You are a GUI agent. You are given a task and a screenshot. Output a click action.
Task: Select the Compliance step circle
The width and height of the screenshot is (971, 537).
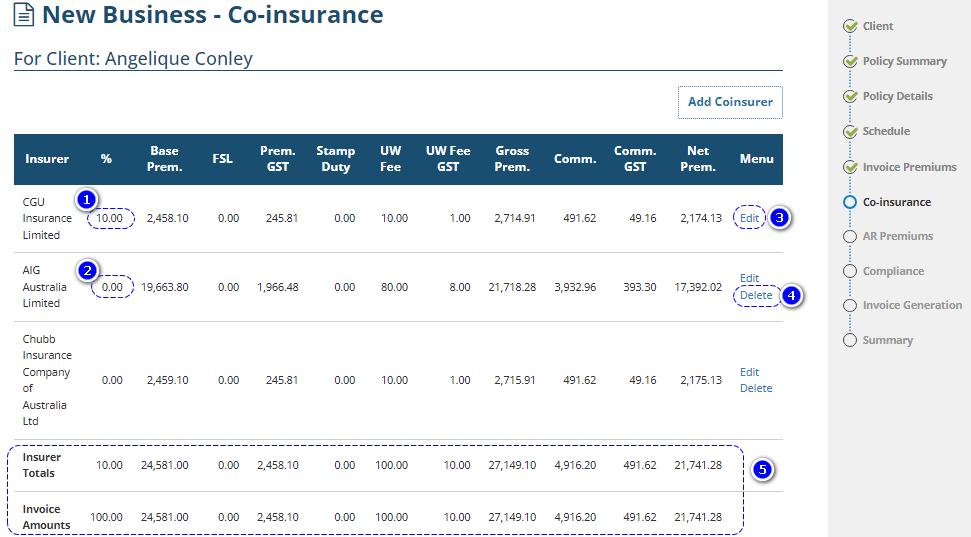[850, 271]
